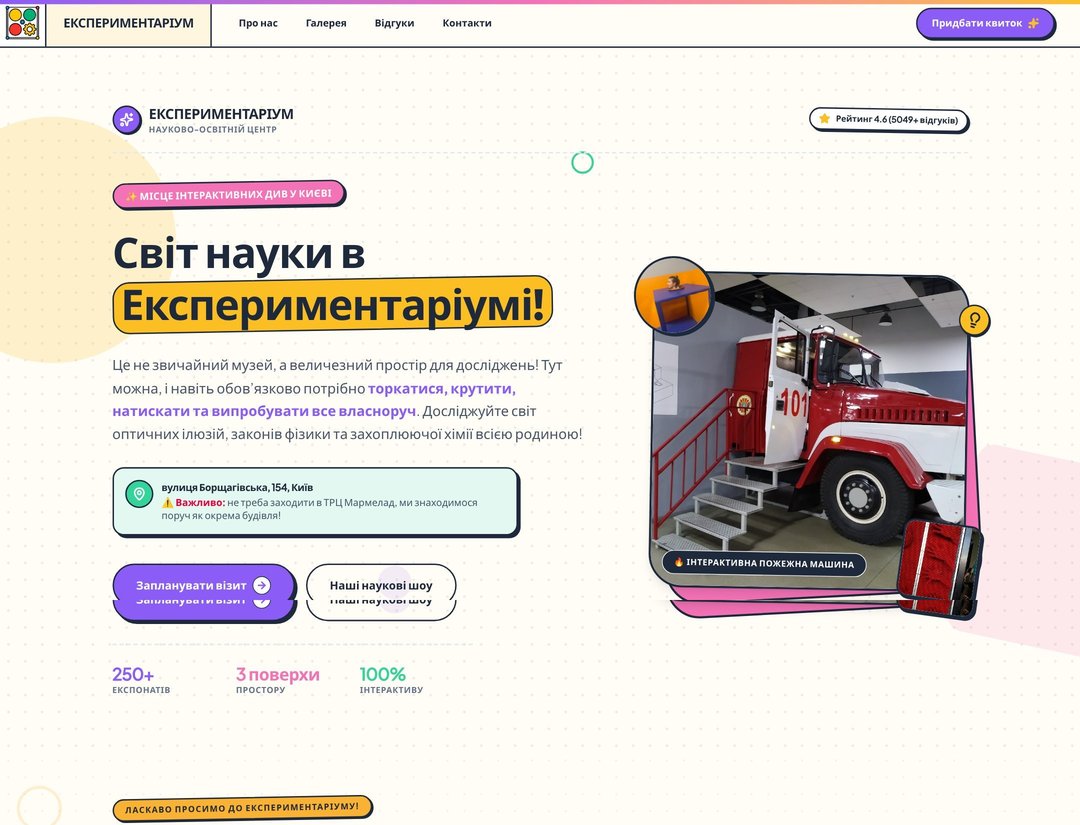The height and width of the screenshot is (825, 1080).
Task: Click the 250+ експонатів statistic
Action: (x=141, y=680)
